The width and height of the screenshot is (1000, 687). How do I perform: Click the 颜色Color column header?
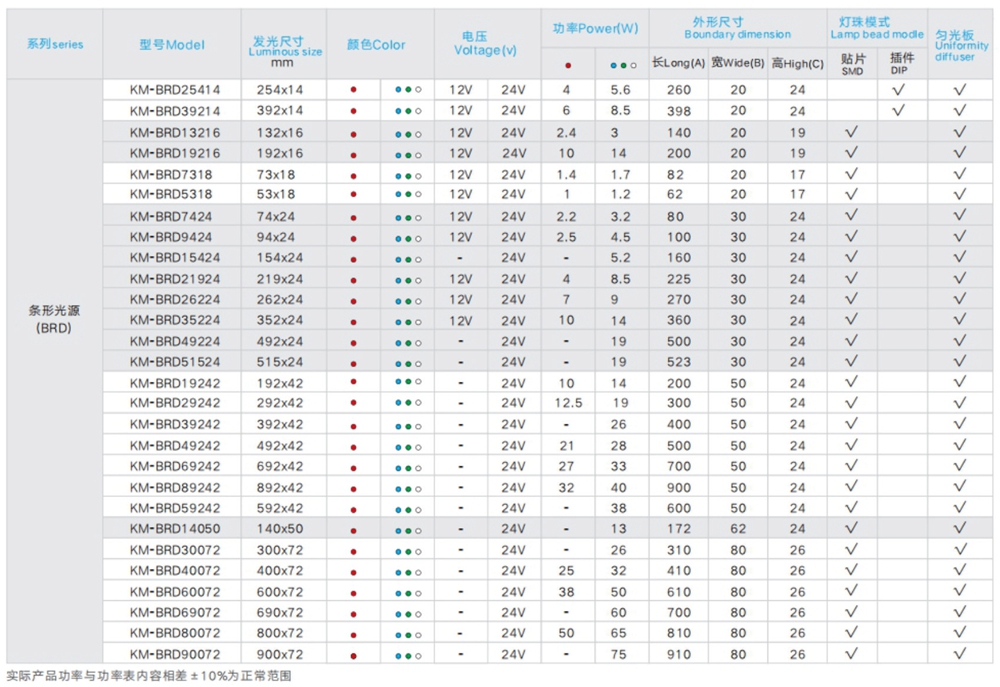click(376, 45)
